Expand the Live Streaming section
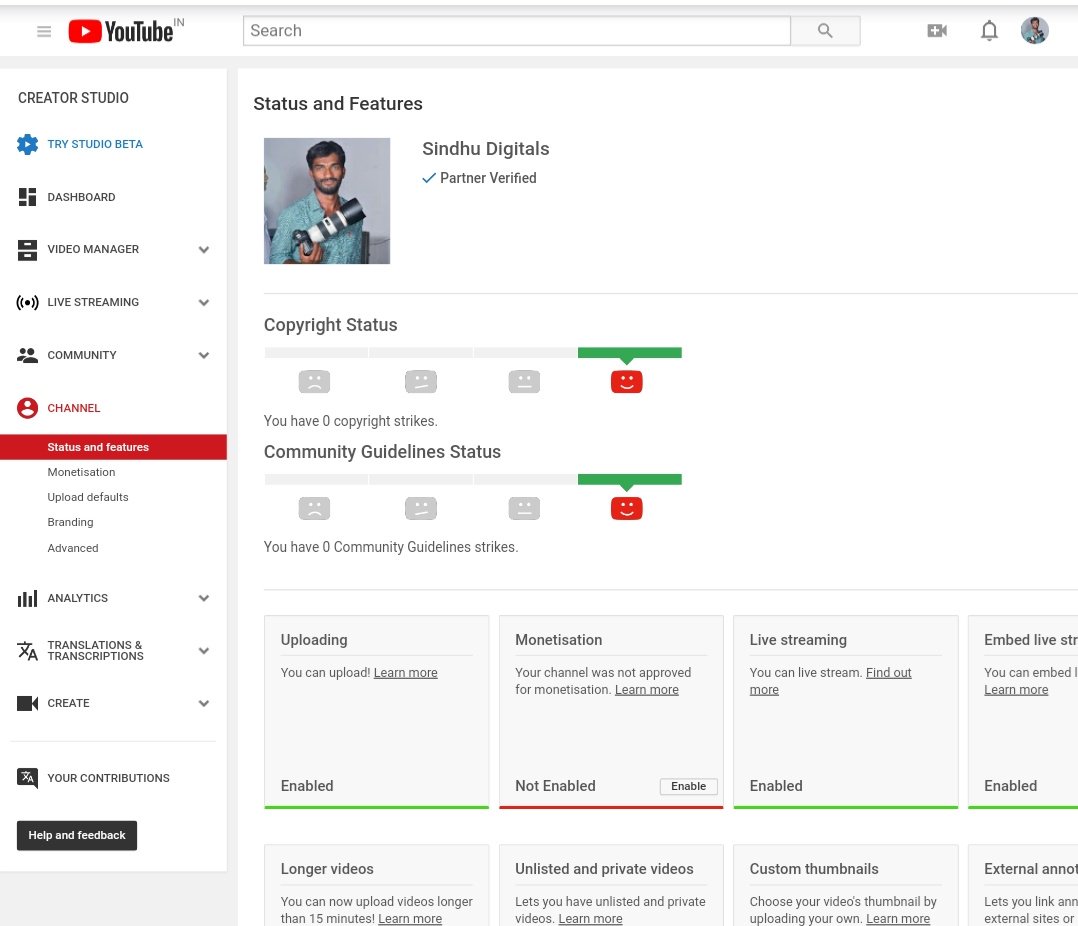The width and height of the screenshot is (1078, 926). pyautogui.click(x=204, y=302)
